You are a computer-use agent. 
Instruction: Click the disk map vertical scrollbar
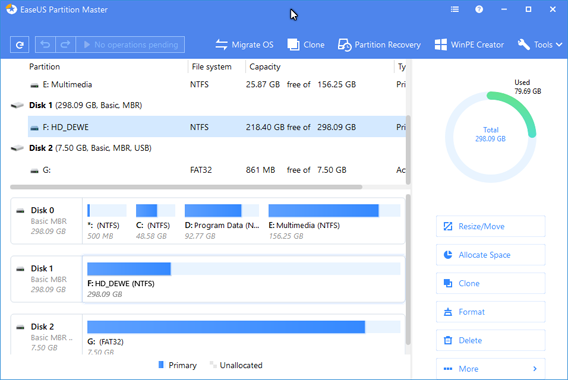[x=408, y=270]
